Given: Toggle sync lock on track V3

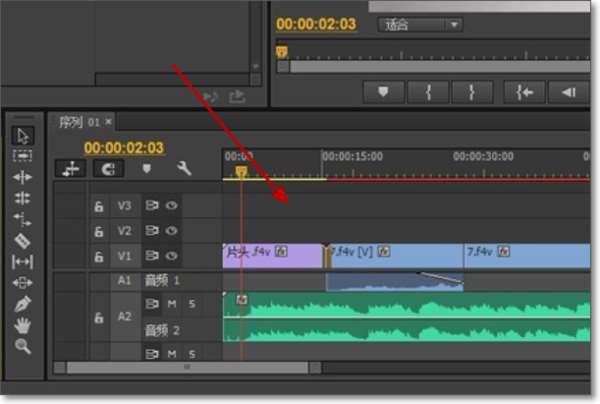Looking at the screenshot, I should 152,206.
